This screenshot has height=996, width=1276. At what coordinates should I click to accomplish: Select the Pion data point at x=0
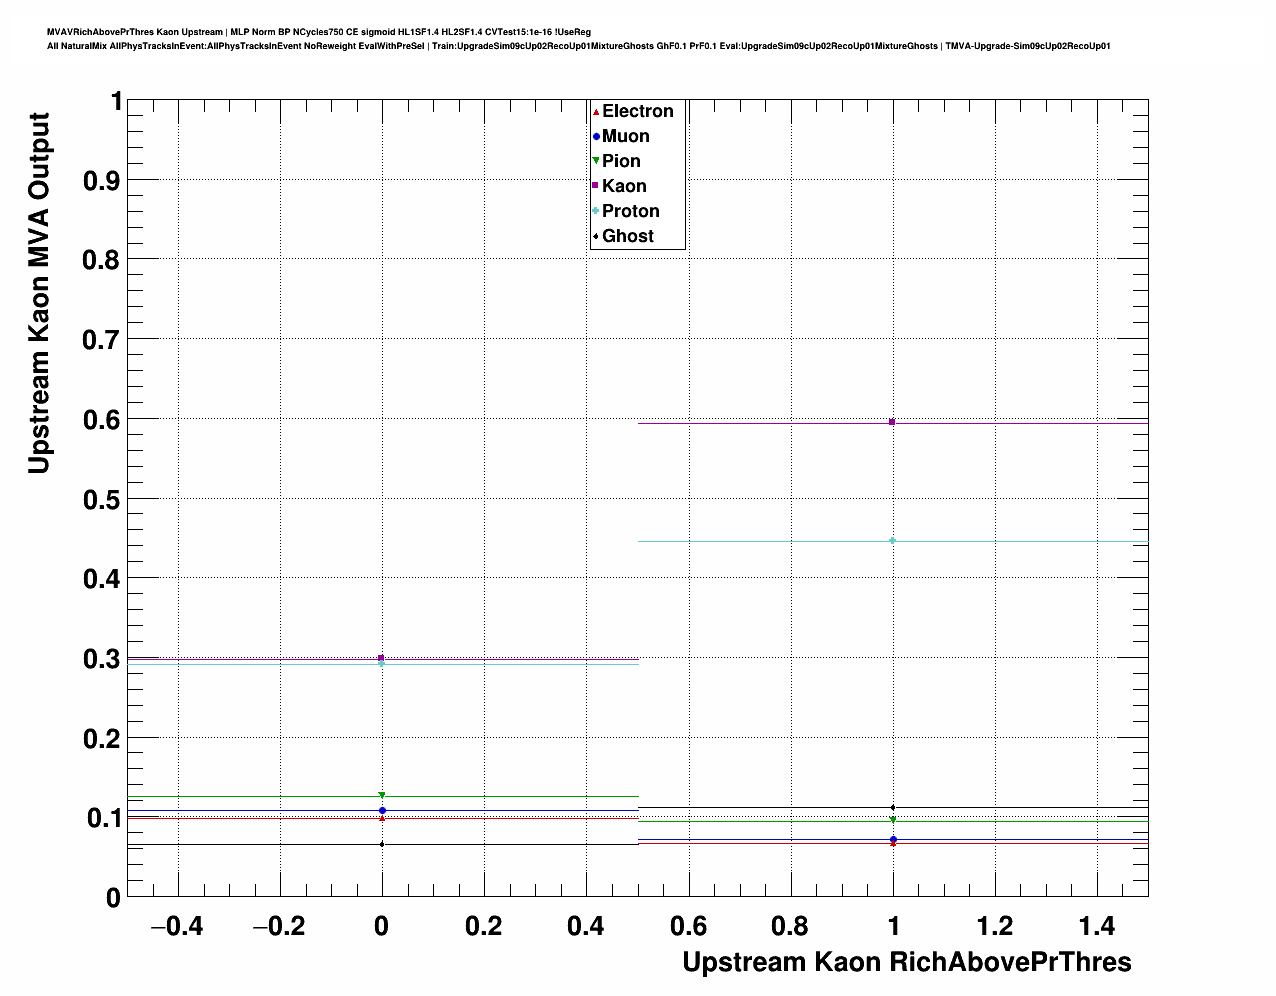pyautogui.click(x=381, y=796)
